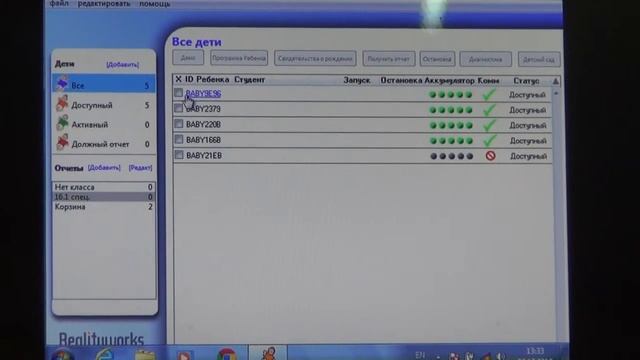This screenshot has height=360, width=640.
Task: Click communication checkmark for BABY220B
Action: 489,125
